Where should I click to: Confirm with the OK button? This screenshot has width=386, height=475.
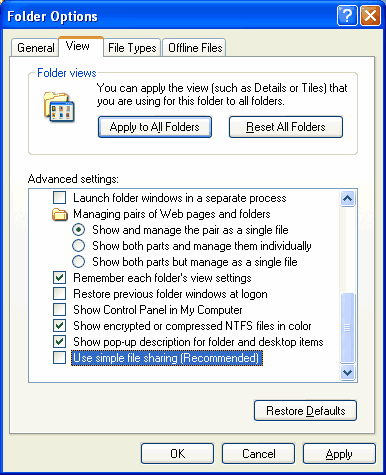tap(177, 454)
